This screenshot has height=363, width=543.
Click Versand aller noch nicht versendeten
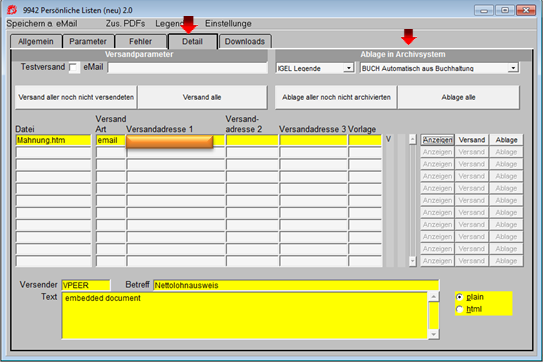tap(76, 97)
